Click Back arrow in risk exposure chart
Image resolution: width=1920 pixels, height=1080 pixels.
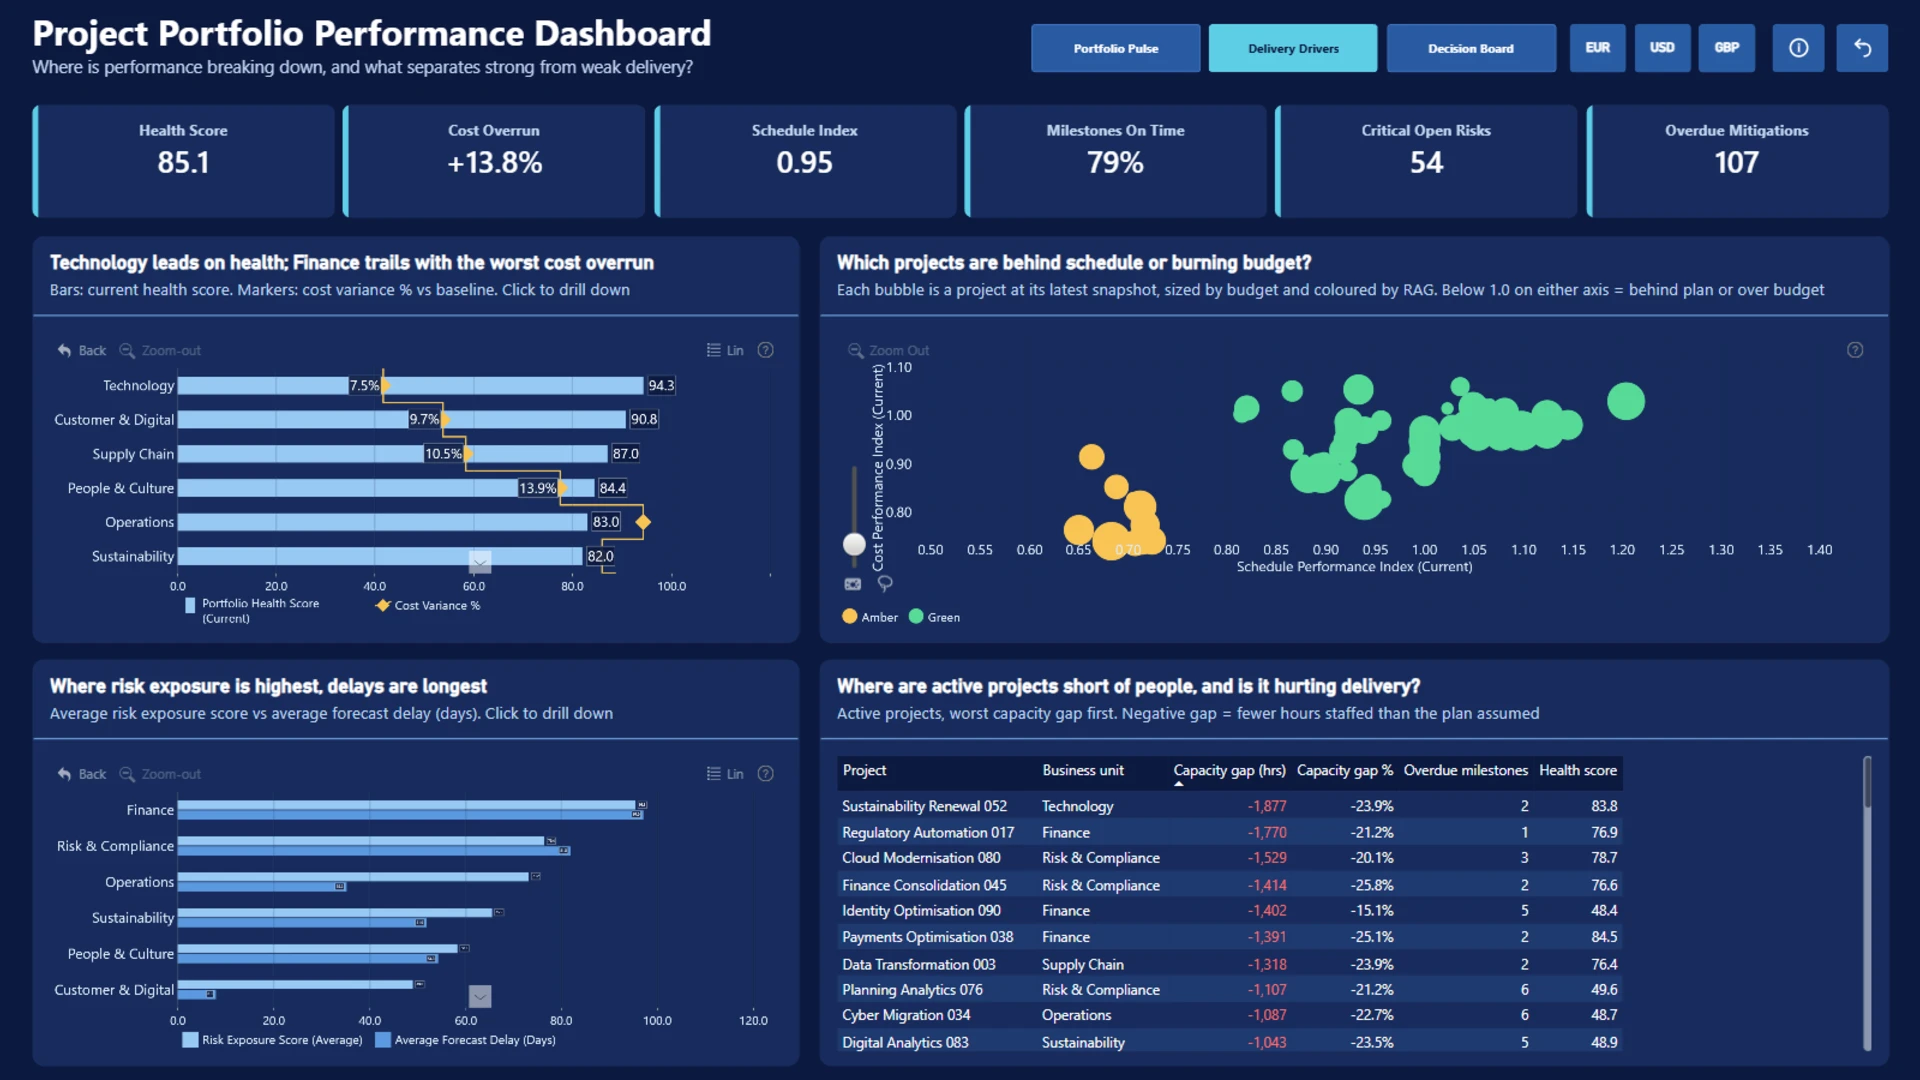[x=82, y=774]
